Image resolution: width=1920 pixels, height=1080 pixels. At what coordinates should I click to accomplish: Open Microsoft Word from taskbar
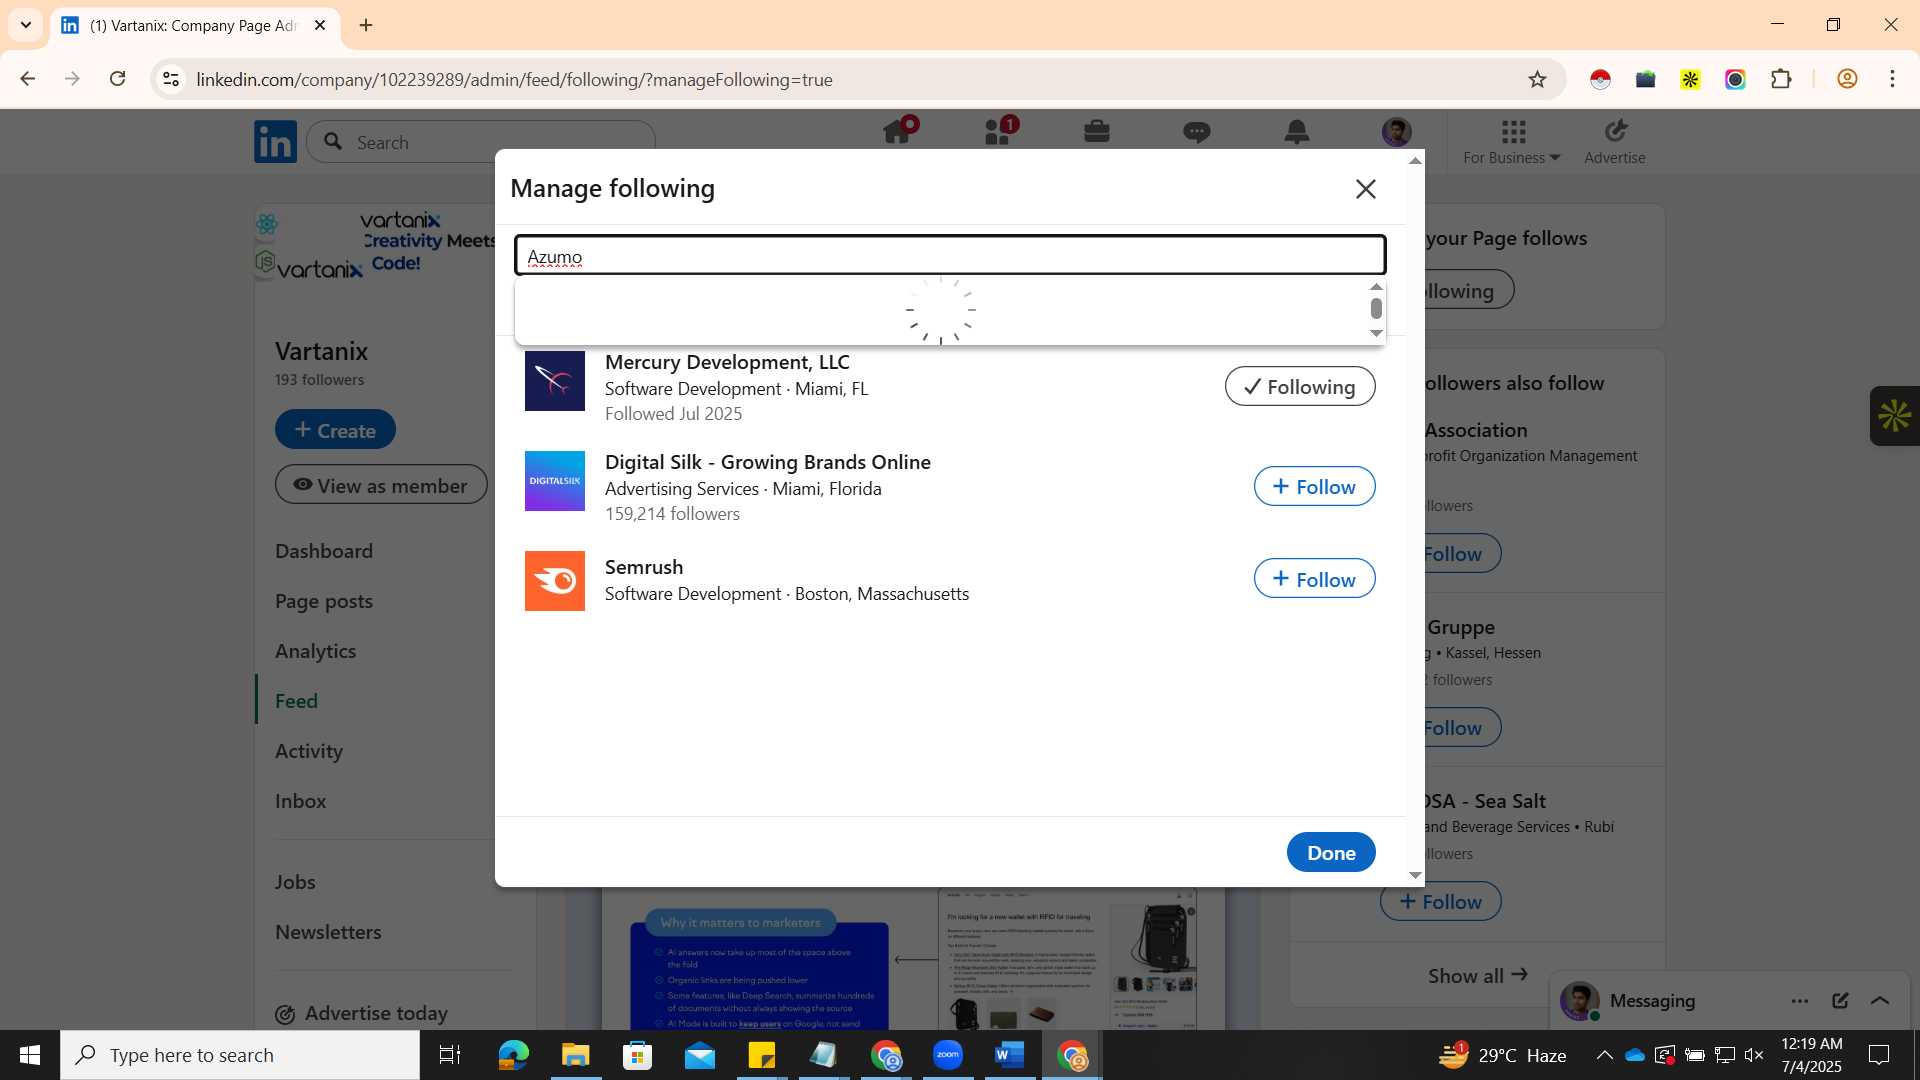1010,1055
